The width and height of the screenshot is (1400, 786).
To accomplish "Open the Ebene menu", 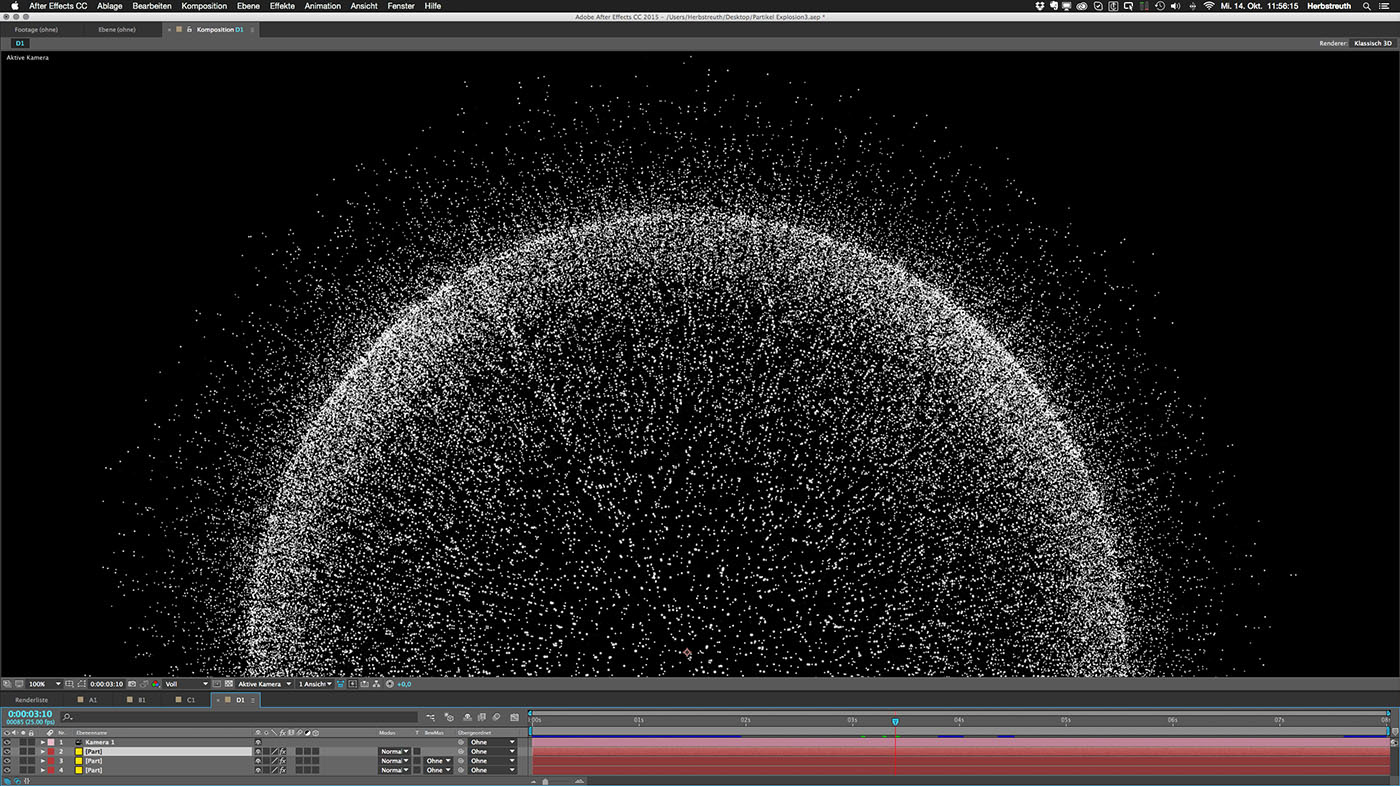I will [248, 6].
